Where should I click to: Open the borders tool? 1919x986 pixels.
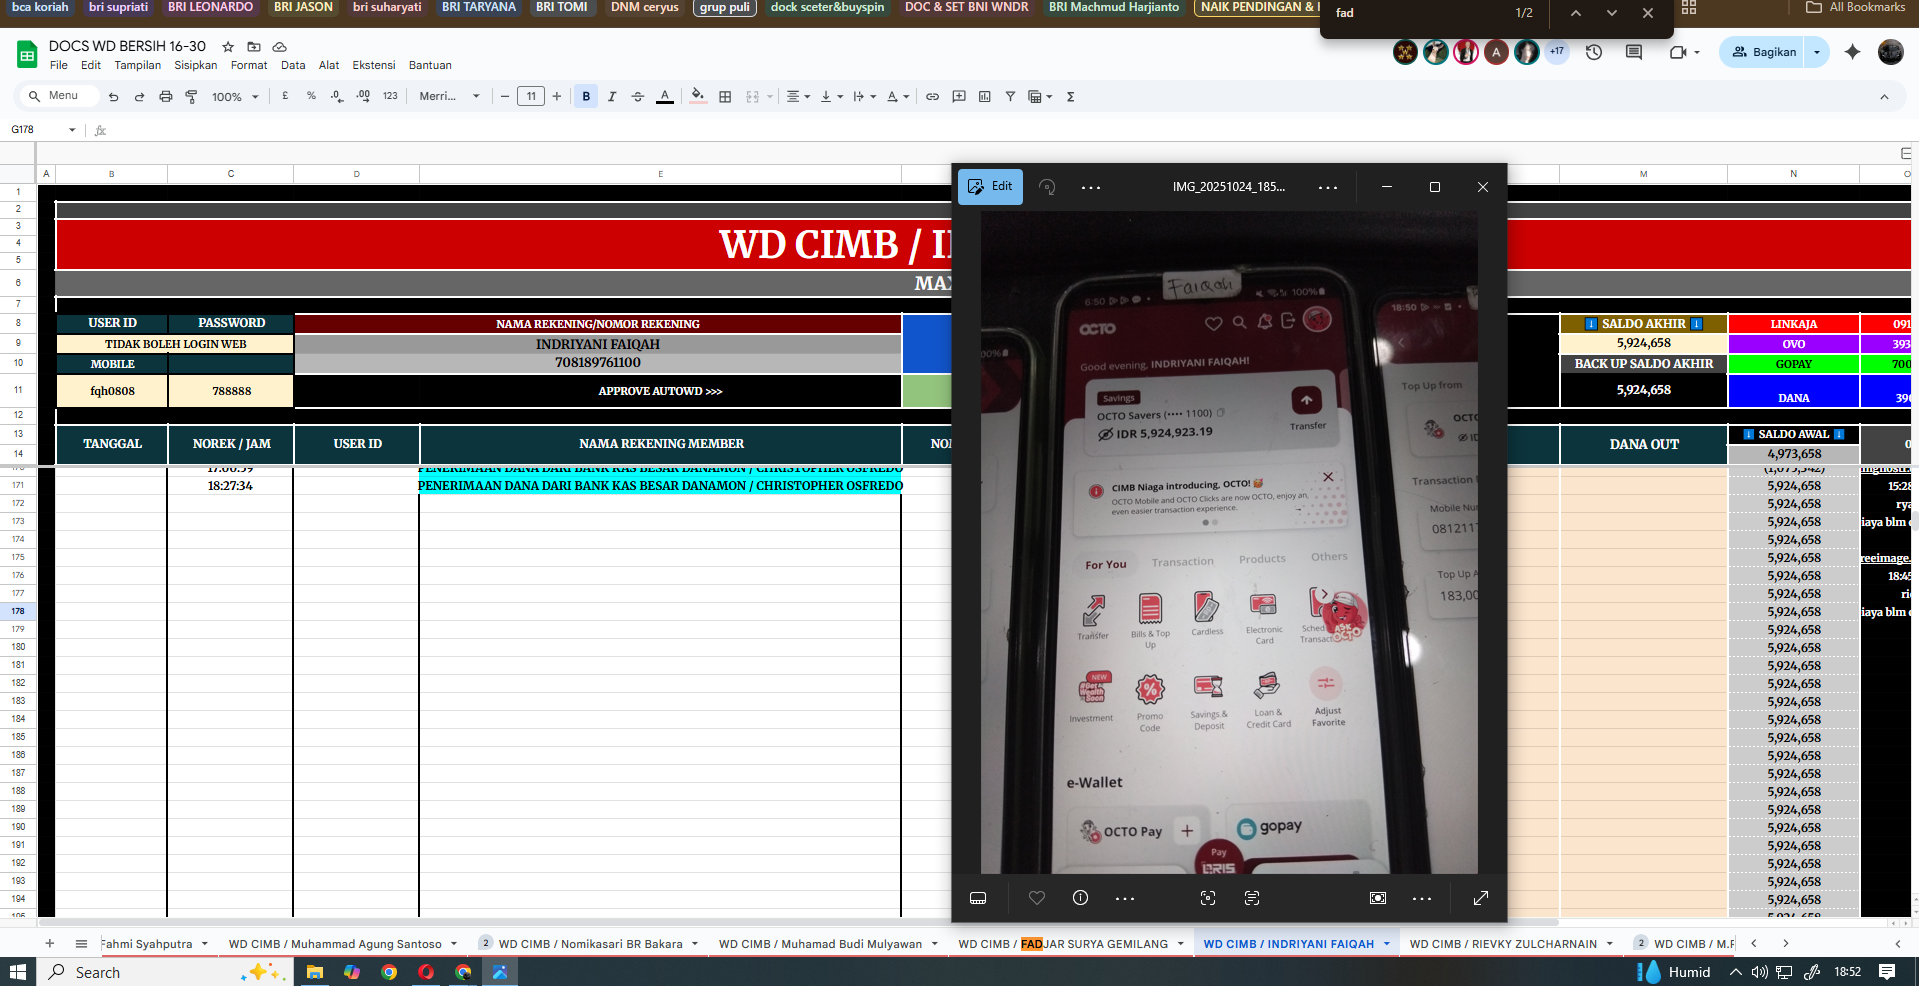click(x=726, y=97)
